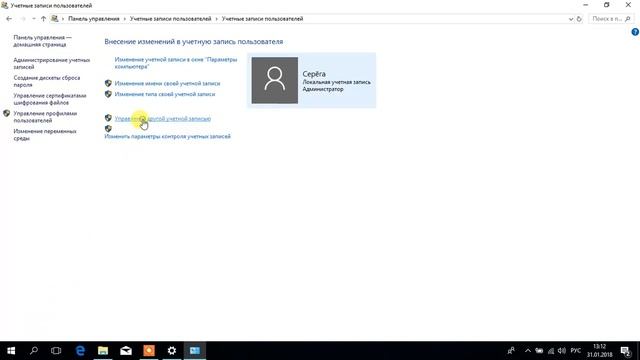
Task: Click shield icon above 'Изменить параметры контроля'
Action: 108,129
